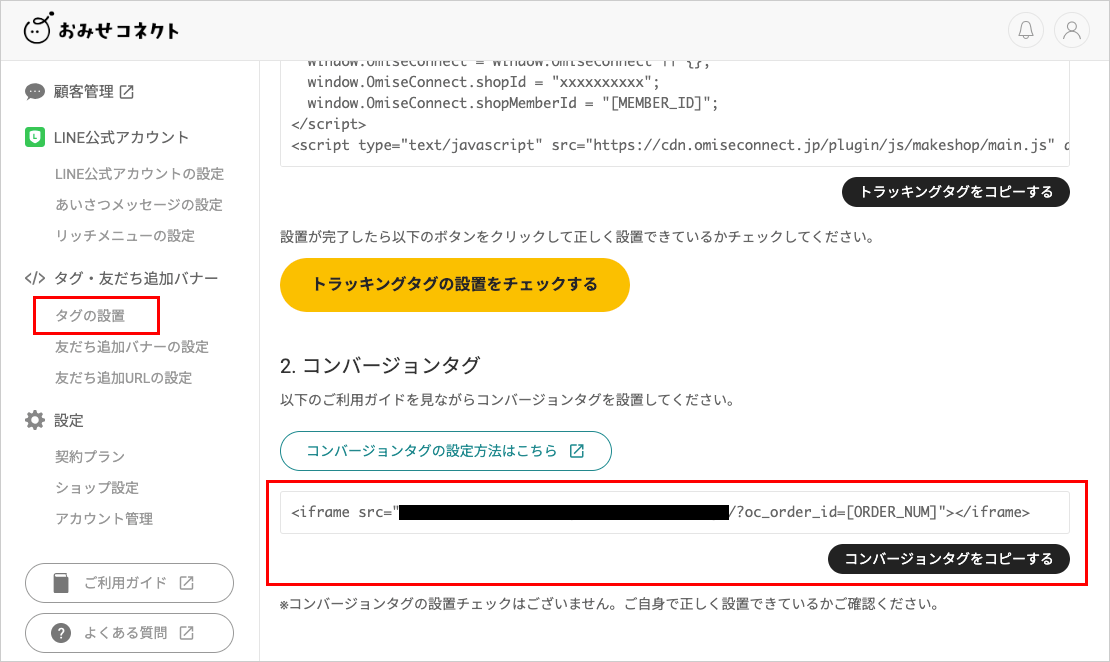Click external link icon in よくある質問 button

186,633
